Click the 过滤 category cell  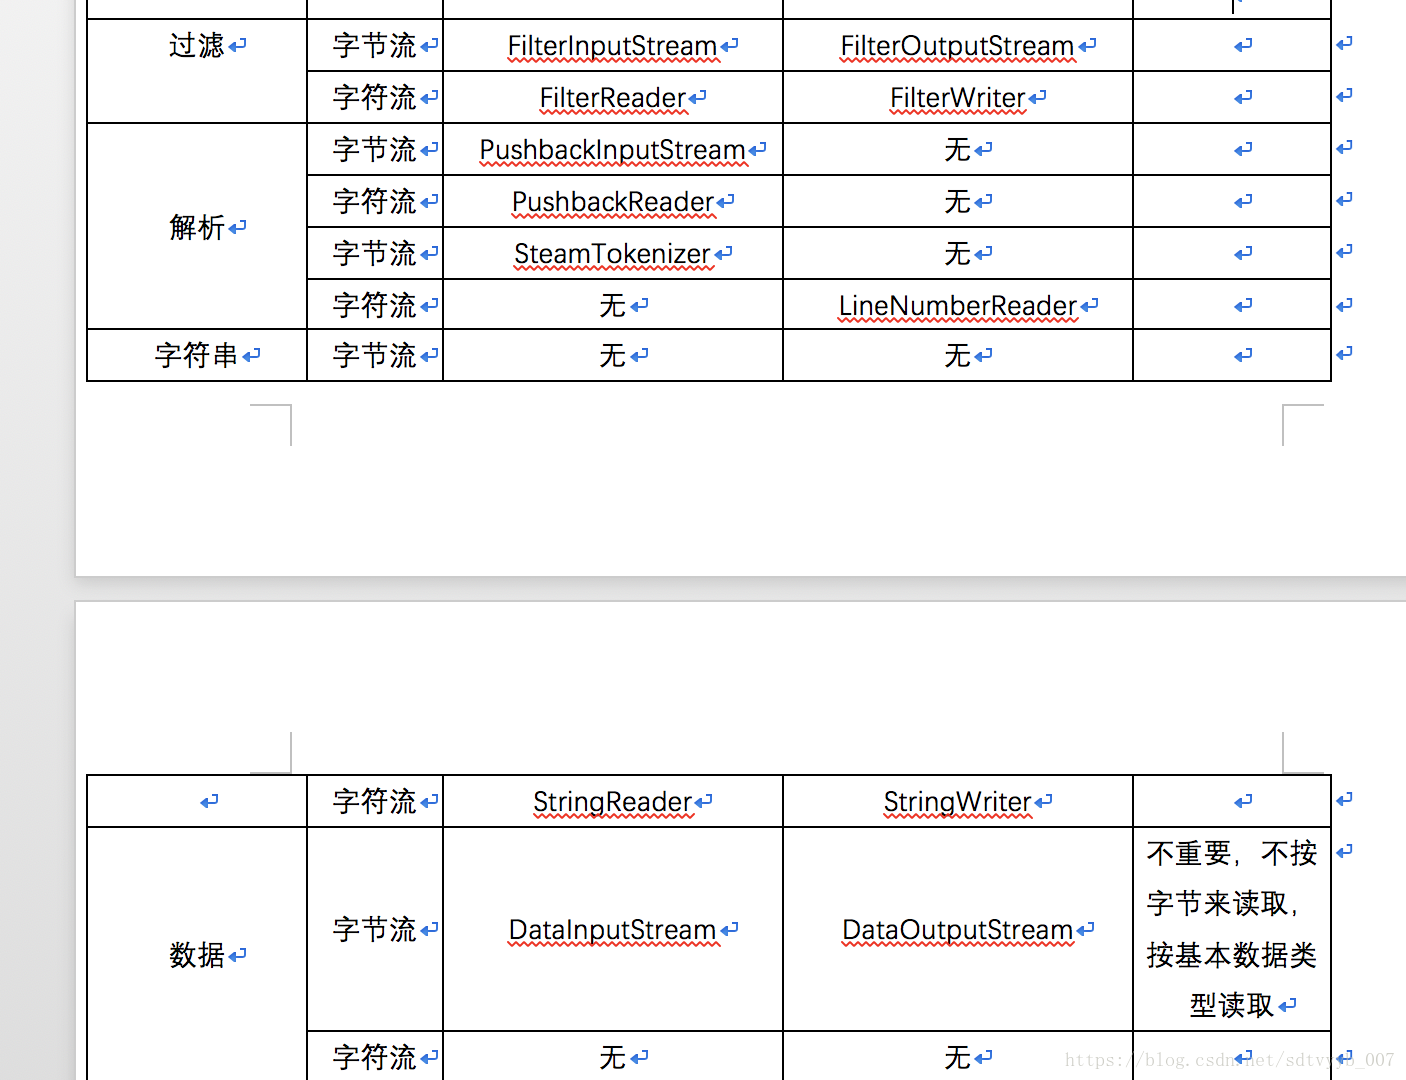tap(197, 71)
